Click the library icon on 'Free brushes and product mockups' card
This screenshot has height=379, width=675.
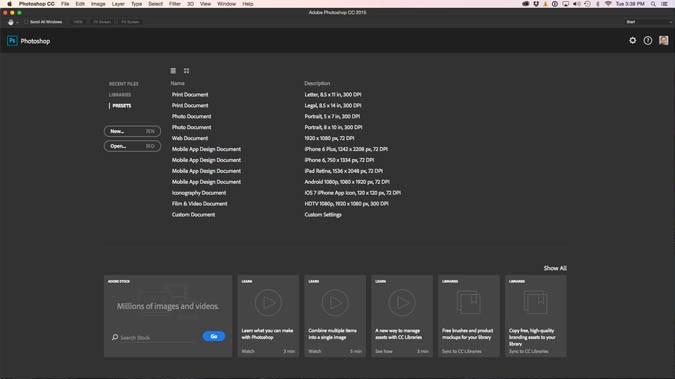[x=468, y=302]
